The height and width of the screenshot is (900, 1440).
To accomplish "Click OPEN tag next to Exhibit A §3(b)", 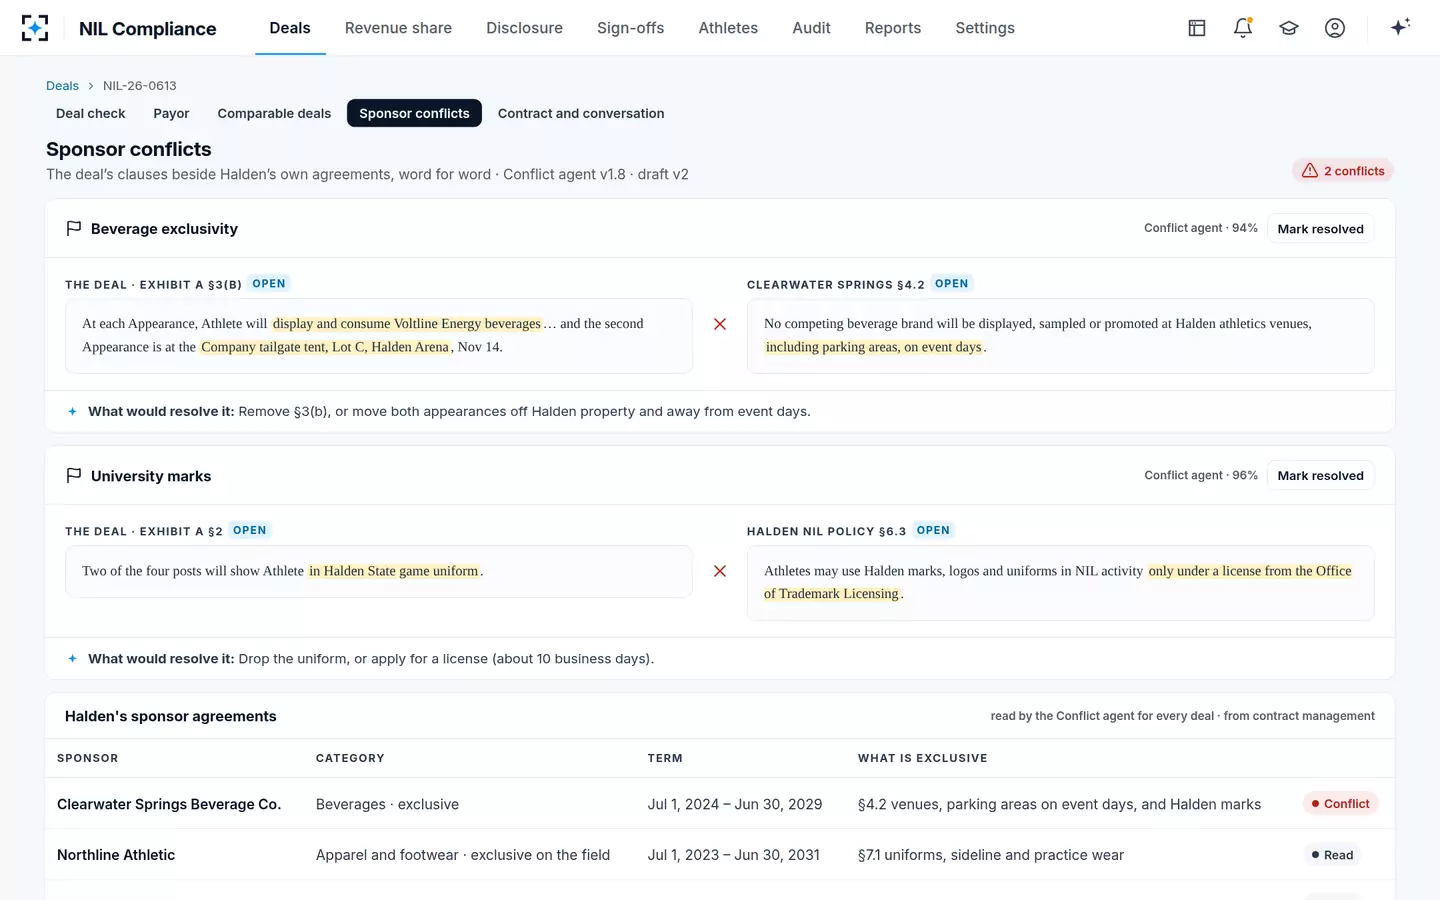I will pyautogui.click(x=269, y=284).
